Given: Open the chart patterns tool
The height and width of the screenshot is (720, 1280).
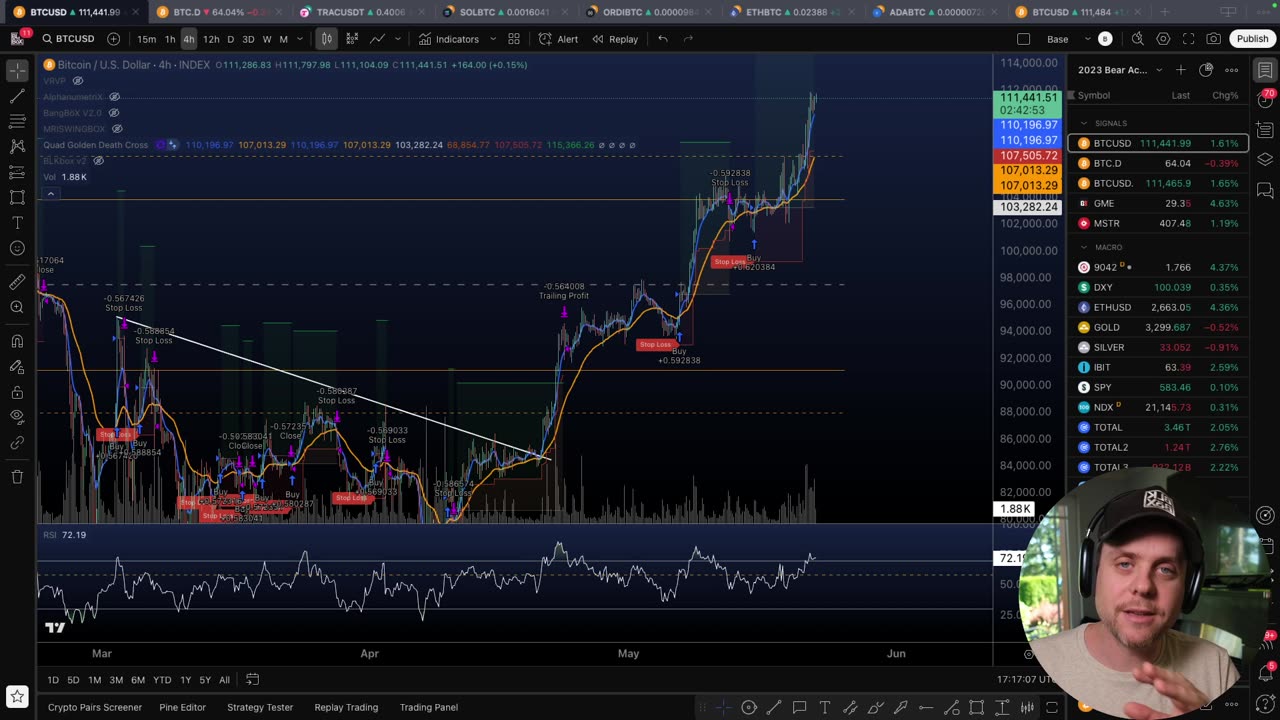Looking at the screenshot, I should (17, 146).
